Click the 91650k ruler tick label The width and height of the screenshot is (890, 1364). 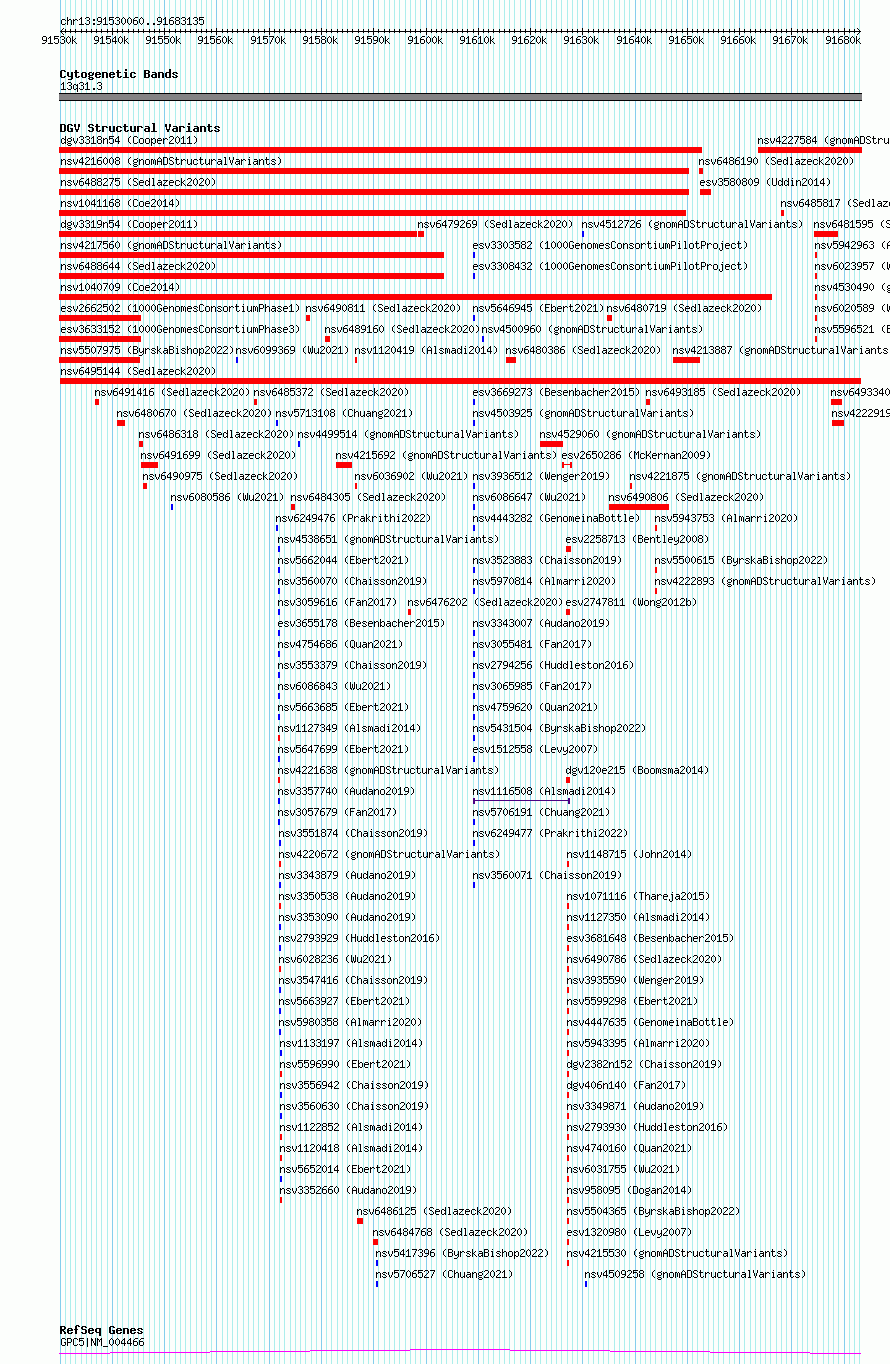(686, 40)
